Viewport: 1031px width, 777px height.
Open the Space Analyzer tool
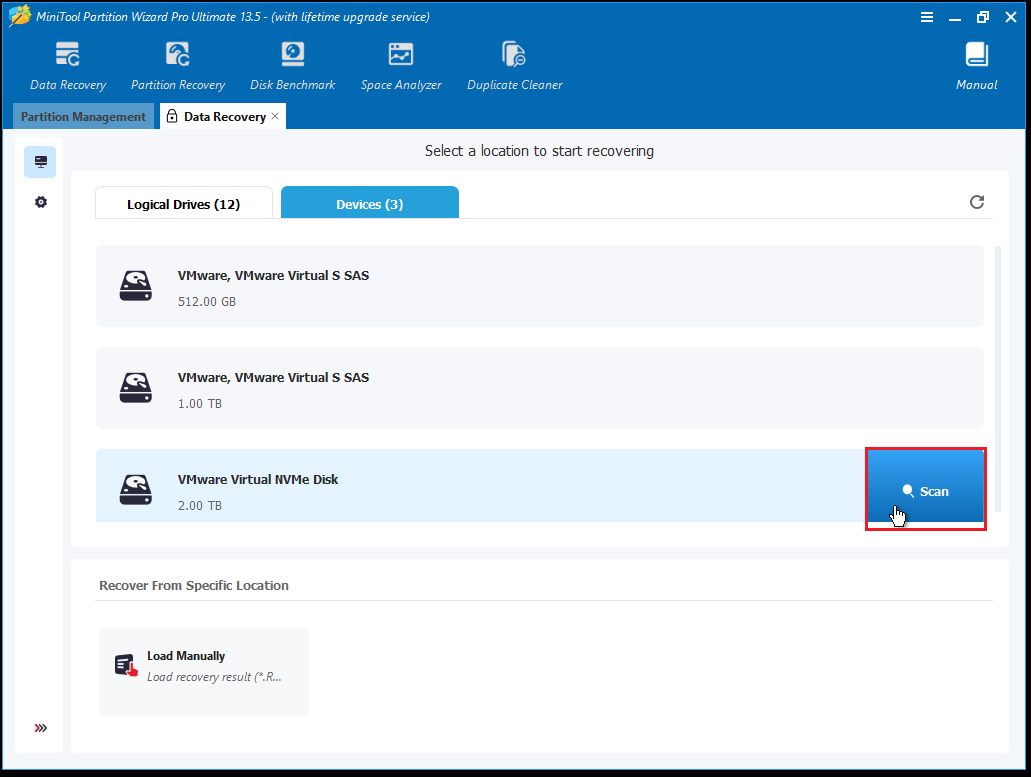[400, 66]
